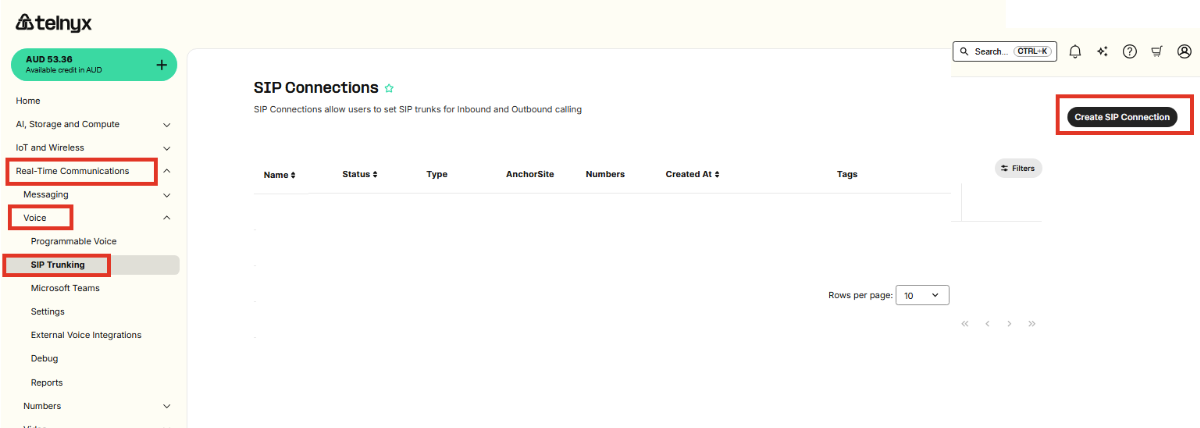Favorite SIP Connections with the star icon
Screen dimensions: 1200x428
coord(389,88)
